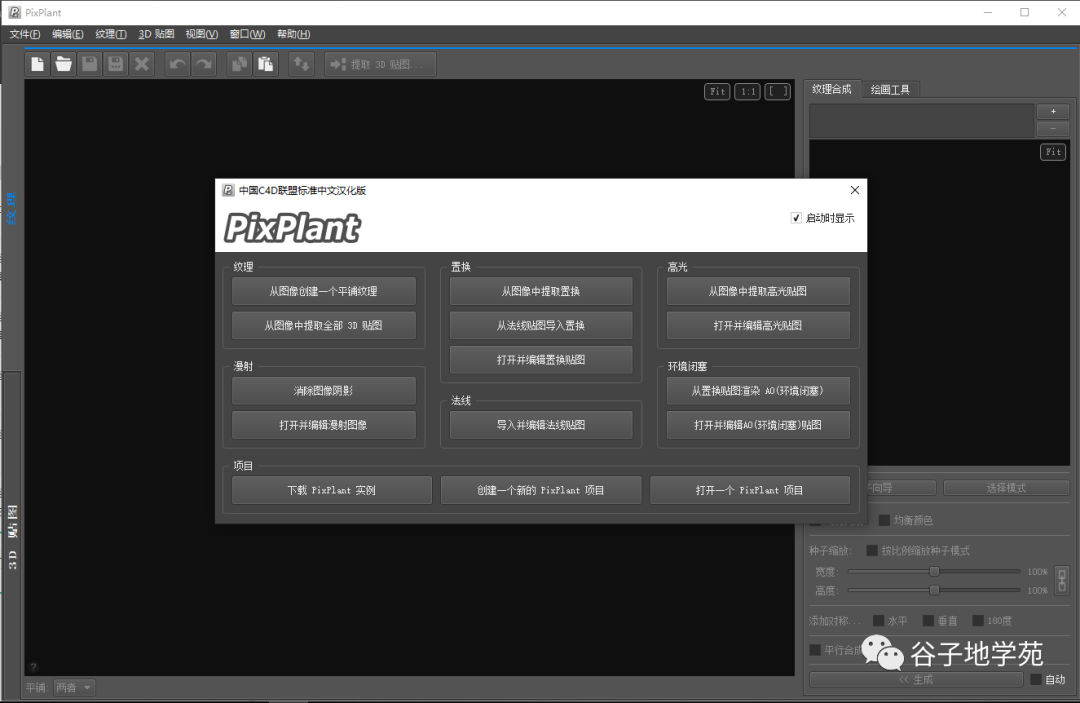Click the Close (X) toolbar icon
The width and height of the screenshot is (1080, 703).
(142, 64)
